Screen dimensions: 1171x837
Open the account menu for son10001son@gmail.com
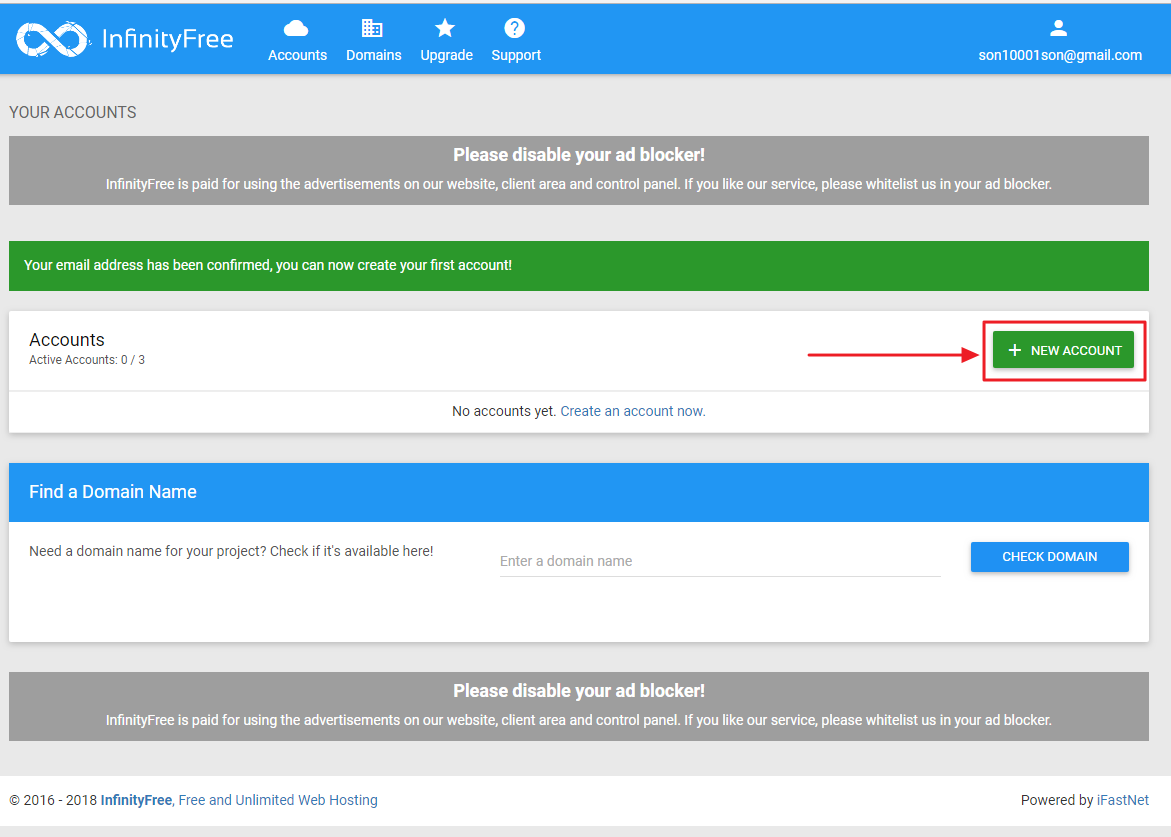pos(1060,55)
